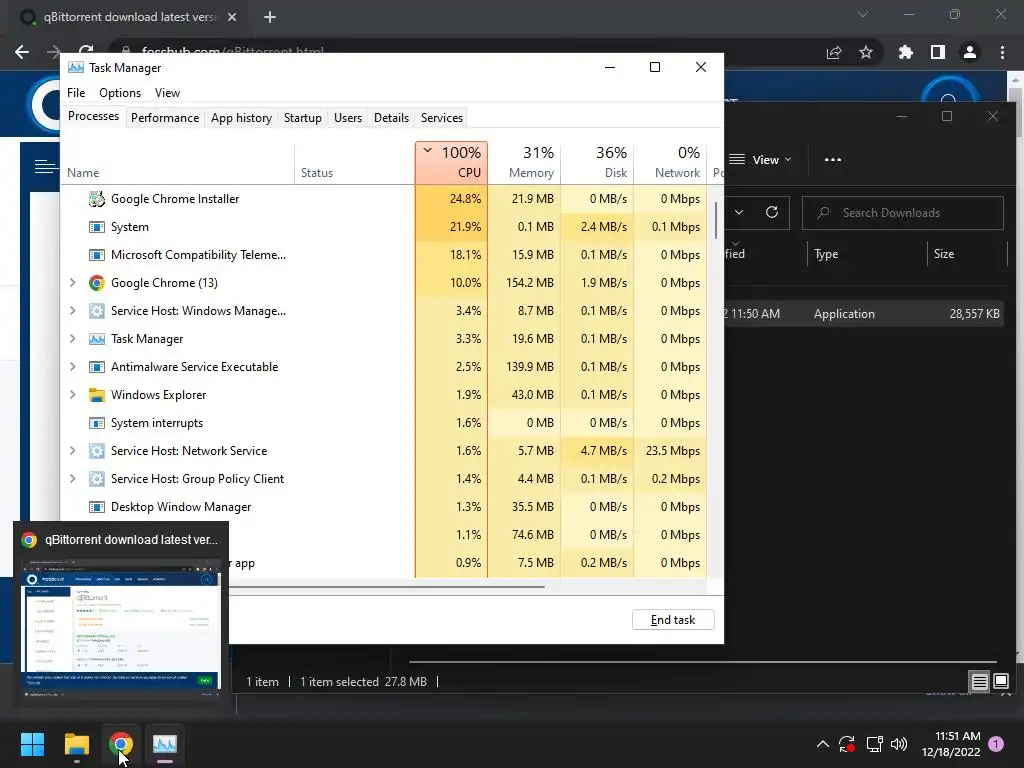This screenshot has width=1024, height=768.
Task: Sort processes by the Network column header
Action: pos(671,163)
